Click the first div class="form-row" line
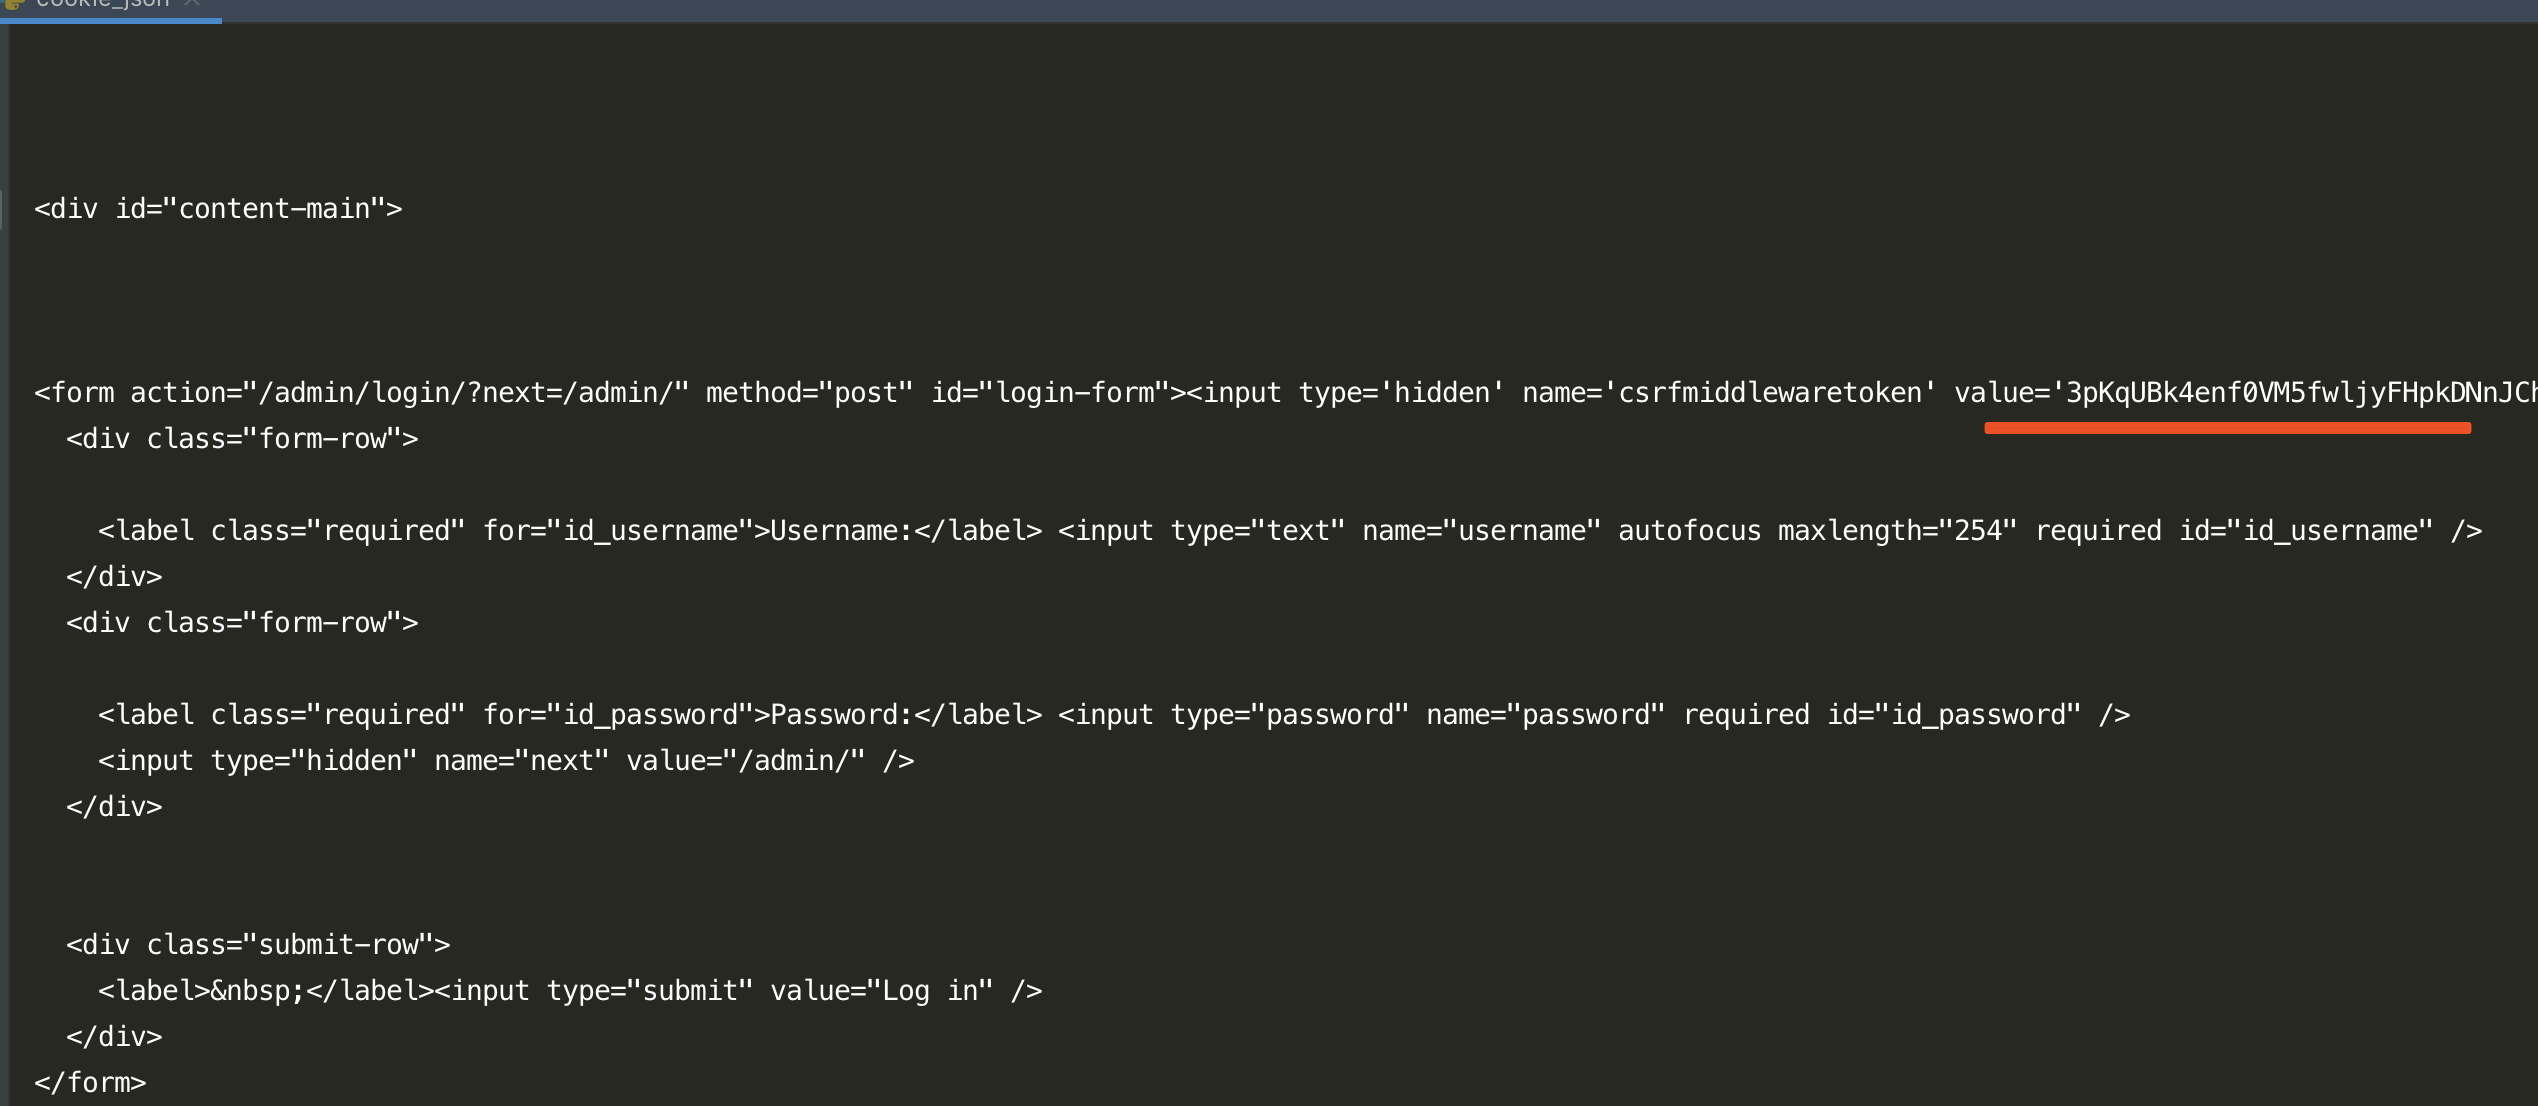The width and height of the screenshot is (2538, 1106). [x=242, y=439]
